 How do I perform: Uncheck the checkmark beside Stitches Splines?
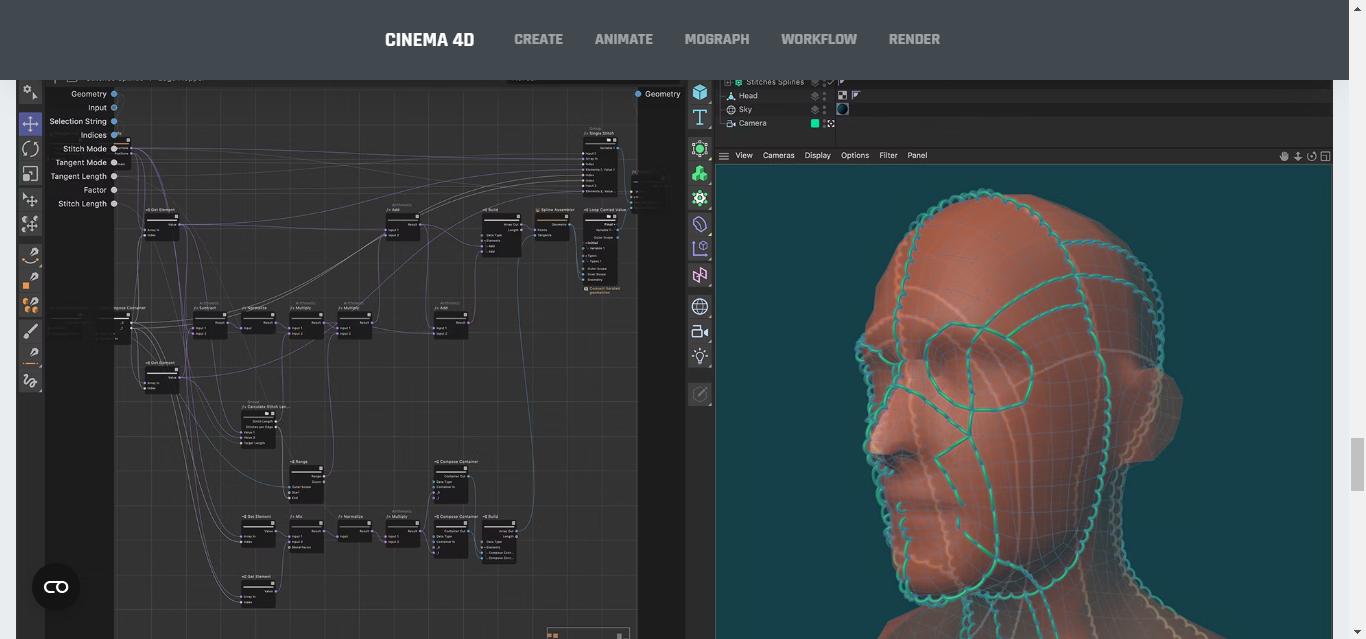pos(831,82)
